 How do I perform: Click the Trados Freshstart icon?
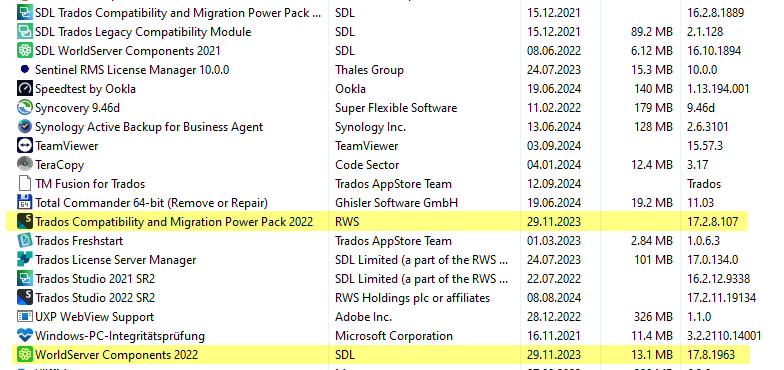[24, 240]
